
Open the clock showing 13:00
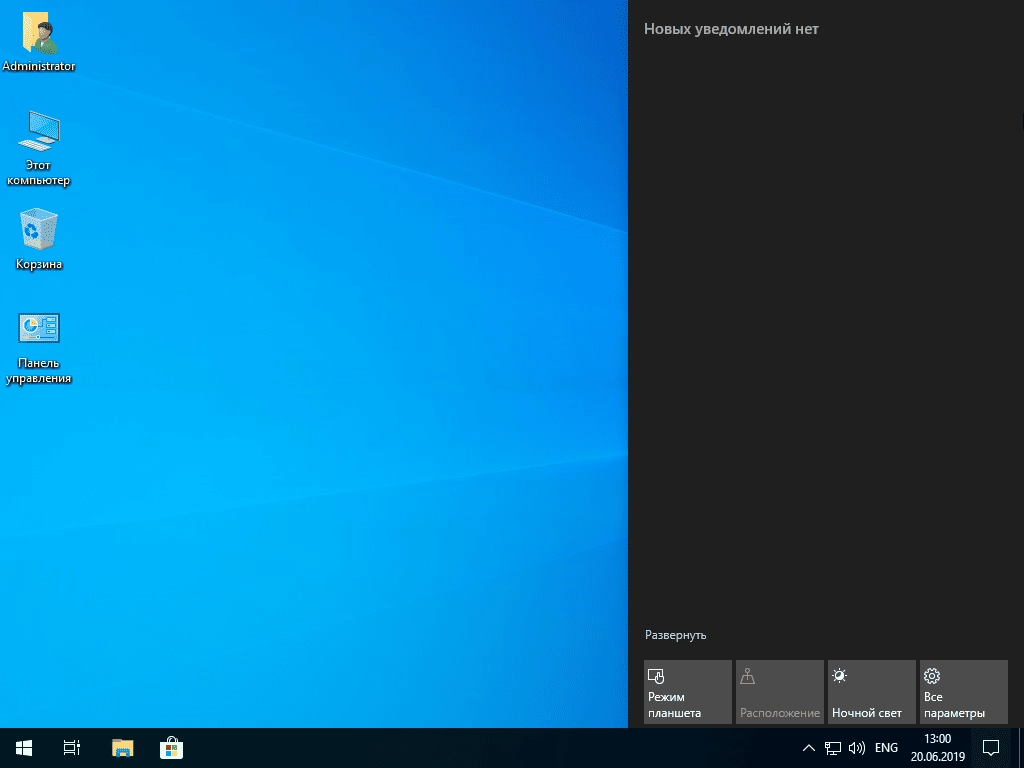[938, 748]
